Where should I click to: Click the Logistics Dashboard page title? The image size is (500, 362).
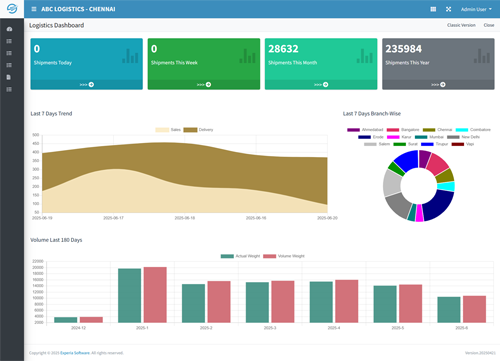56,25
